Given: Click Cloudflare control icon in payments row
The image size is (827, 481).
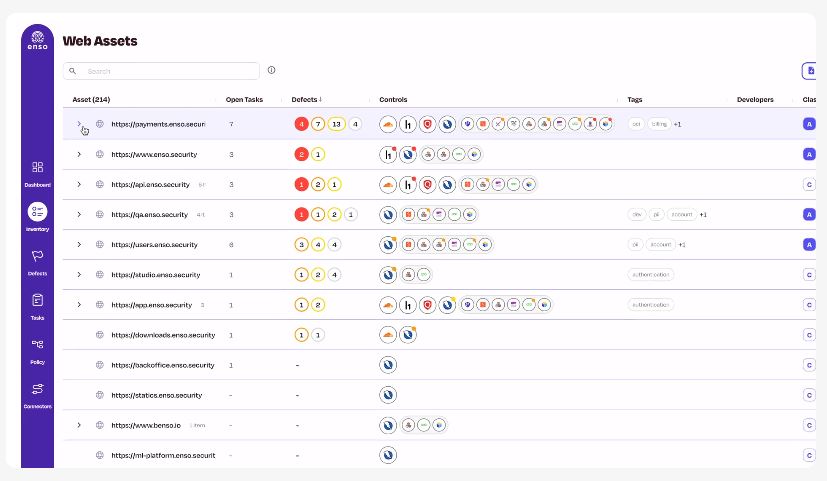Looking at the screenshot, I should 388,124.
